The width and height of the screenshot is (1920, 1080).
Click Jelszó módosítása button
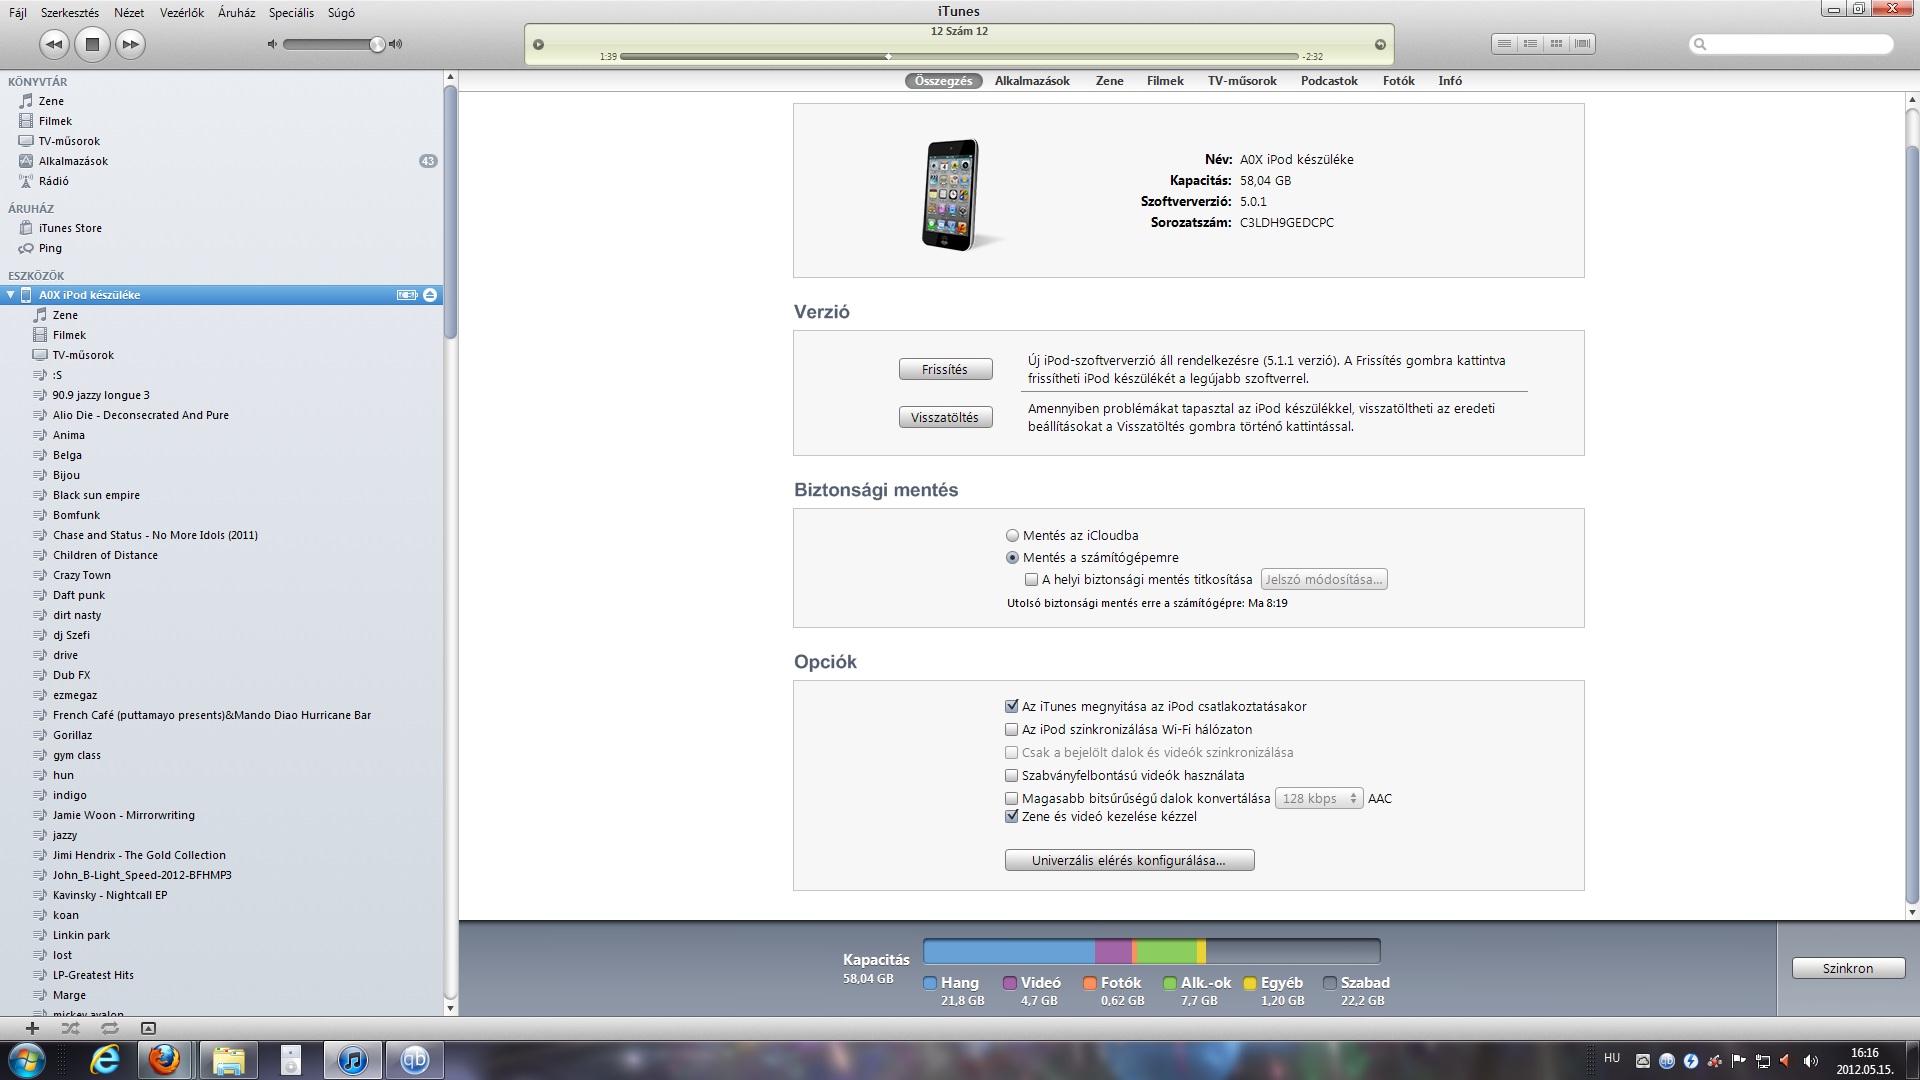(1324, 580)
